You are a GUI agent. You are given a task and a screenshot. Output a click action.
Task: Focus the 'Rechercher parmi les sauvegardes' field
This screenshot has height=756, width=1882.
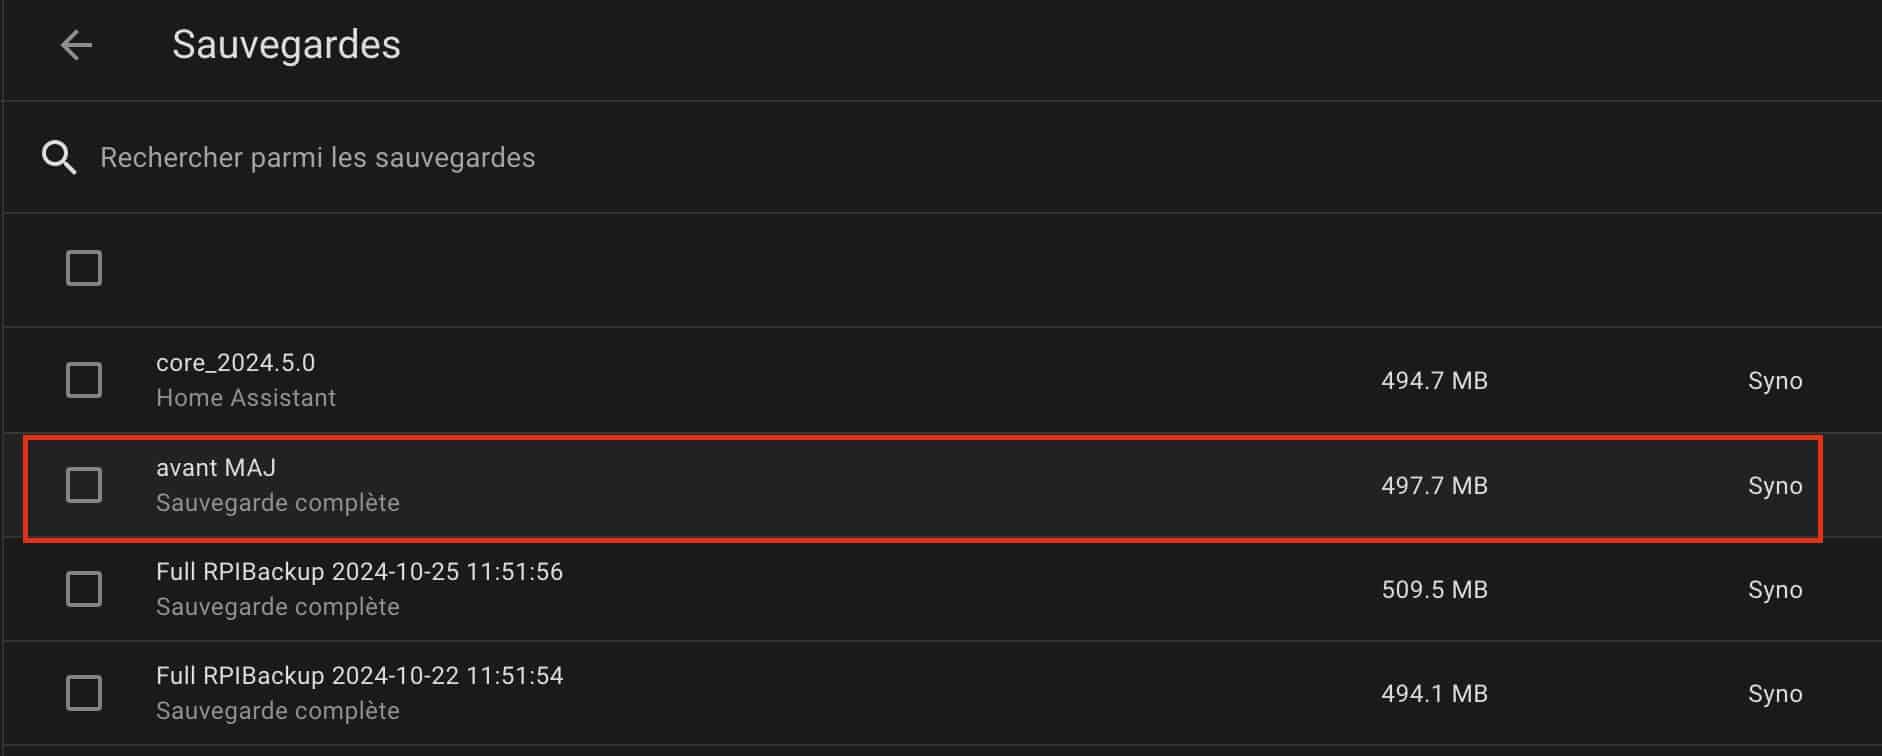318,158
